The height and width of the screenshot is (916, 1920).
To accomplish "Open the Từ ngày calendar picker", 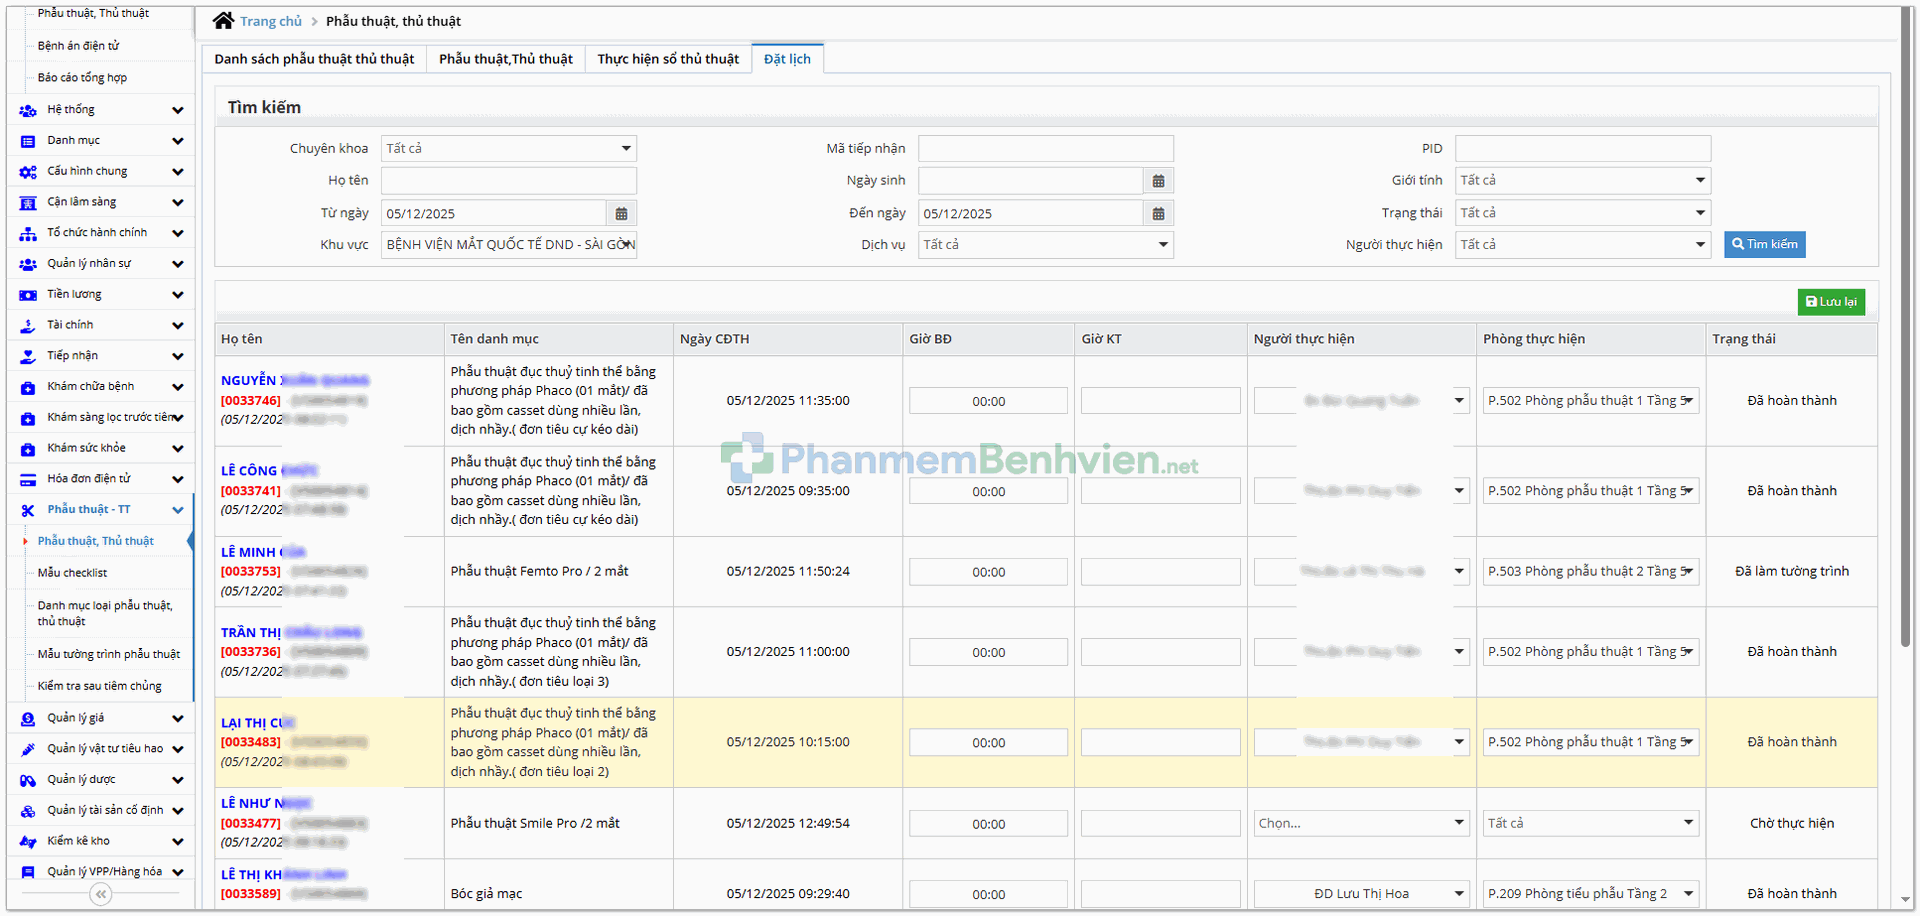I will [x=621, y=214].
